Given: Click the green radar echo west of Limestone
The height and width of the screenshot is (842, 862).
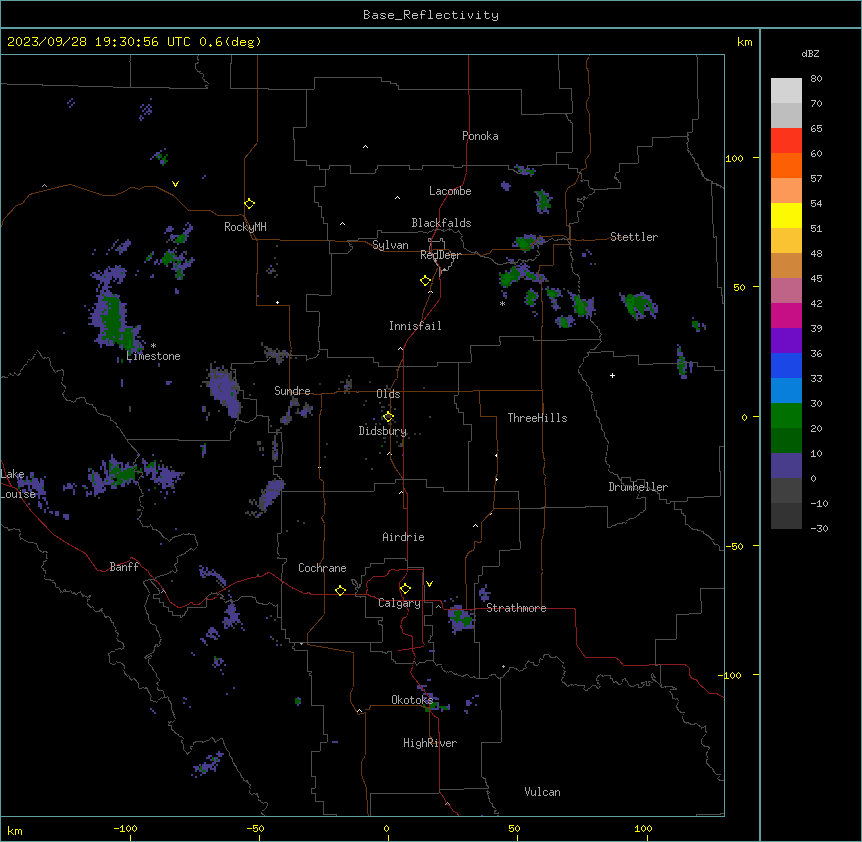Looking at the screenshot, I should tap(114, 322).
